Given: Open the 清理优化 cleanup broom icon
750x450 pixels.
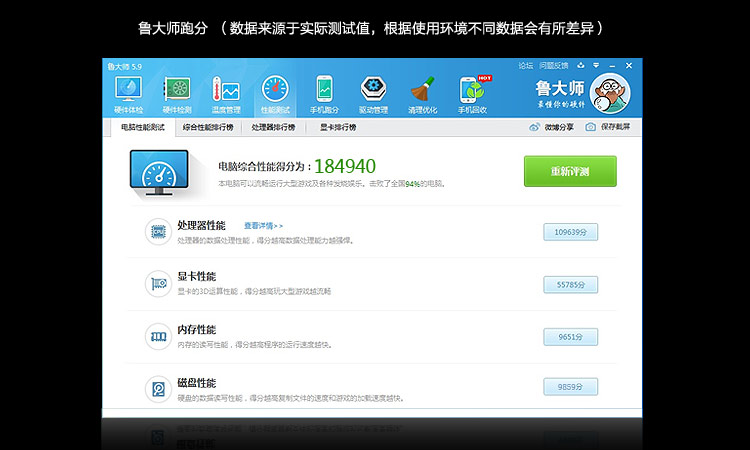Looking at the screenshot, I should (423, 90).
